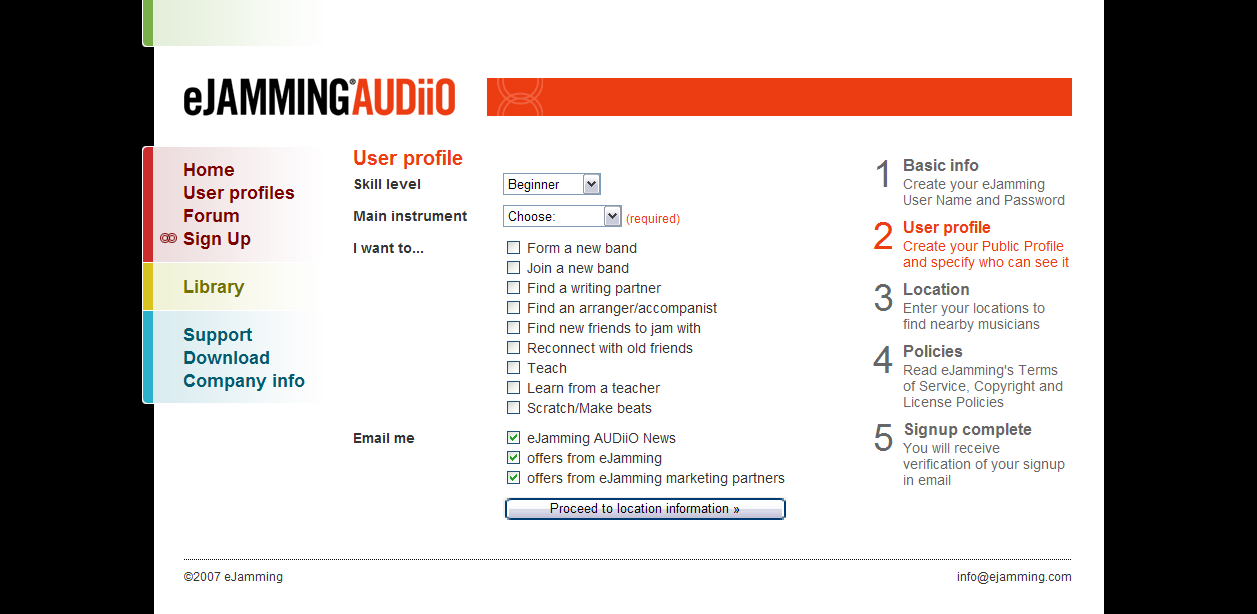Click the orange User profile page title
Image resolution: width=1257 pixels, height=614 pixels.
[408, 158]
